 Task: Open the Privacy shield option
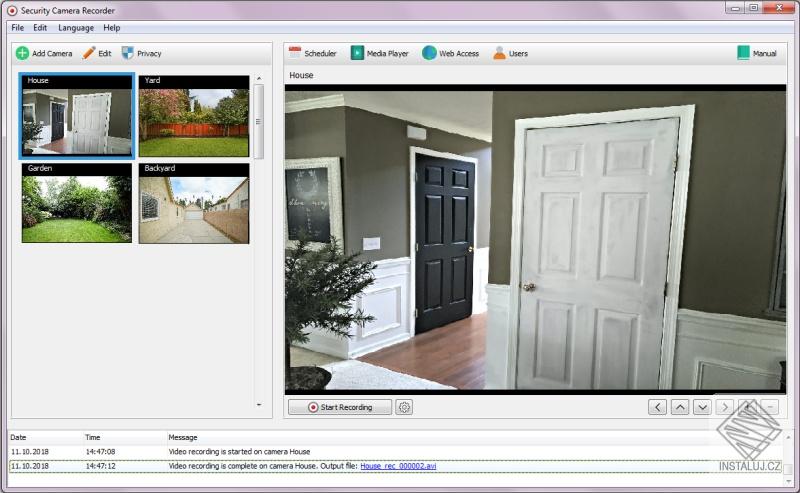coord(141,53)
